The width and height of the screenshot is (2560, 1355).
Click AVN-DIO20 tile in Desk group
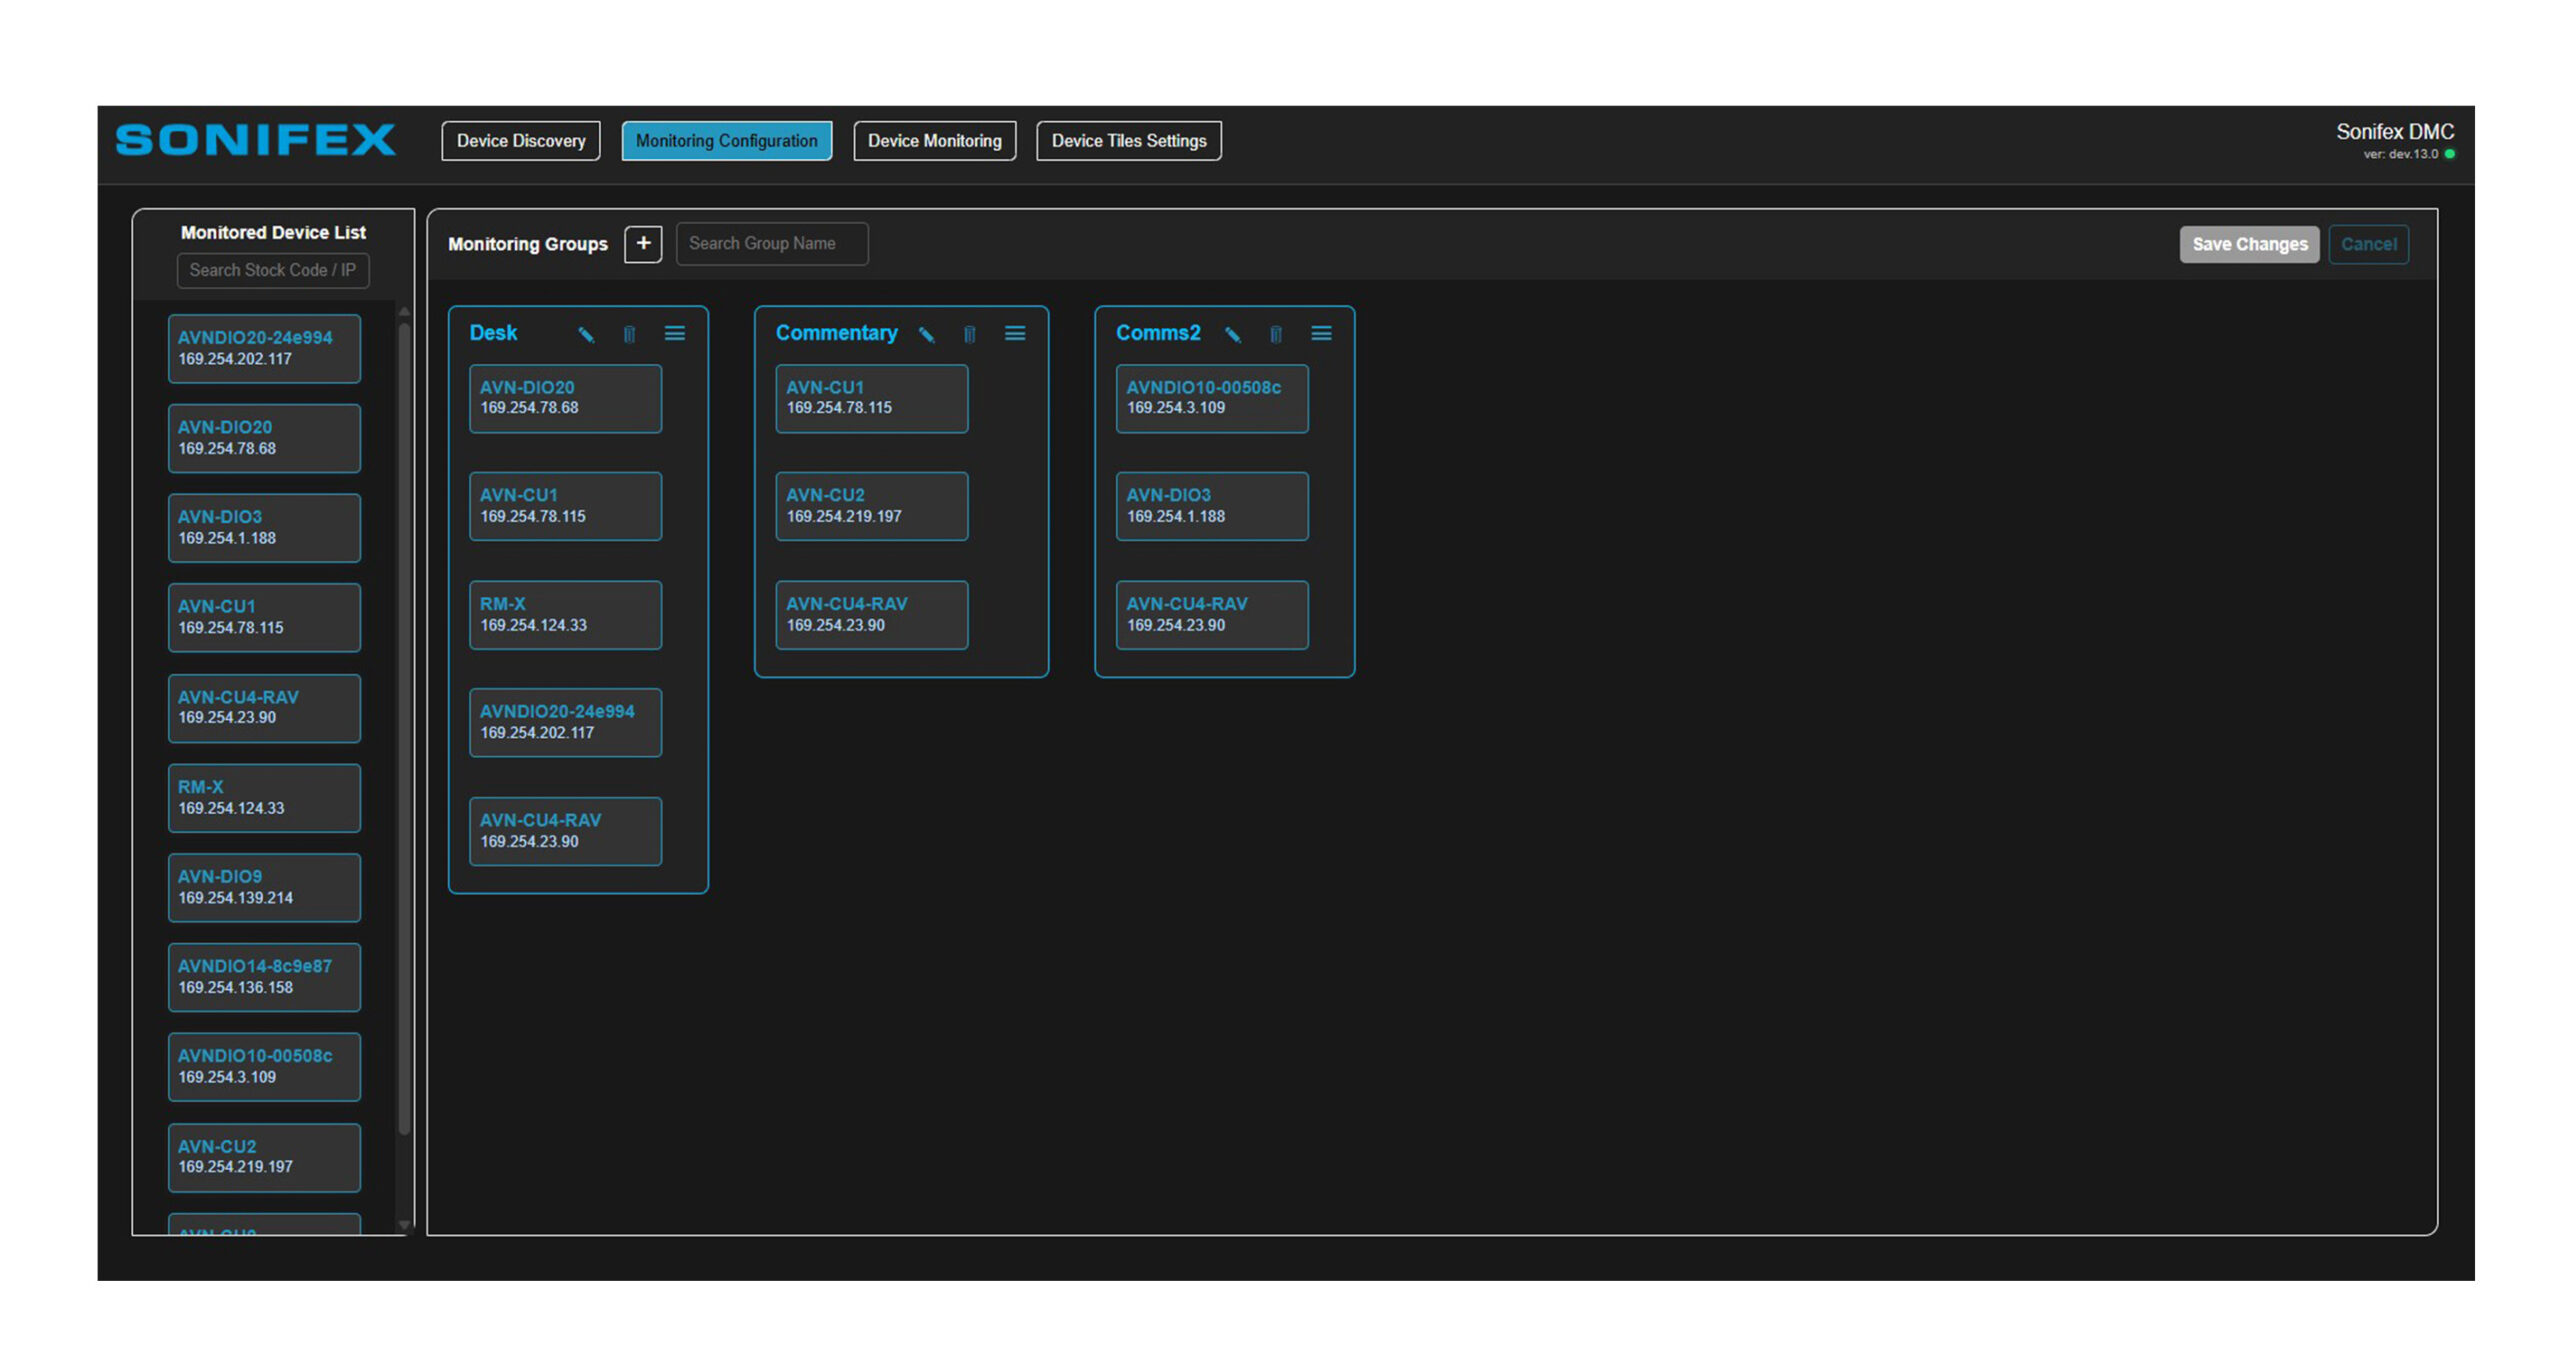(x=565, y=398)
